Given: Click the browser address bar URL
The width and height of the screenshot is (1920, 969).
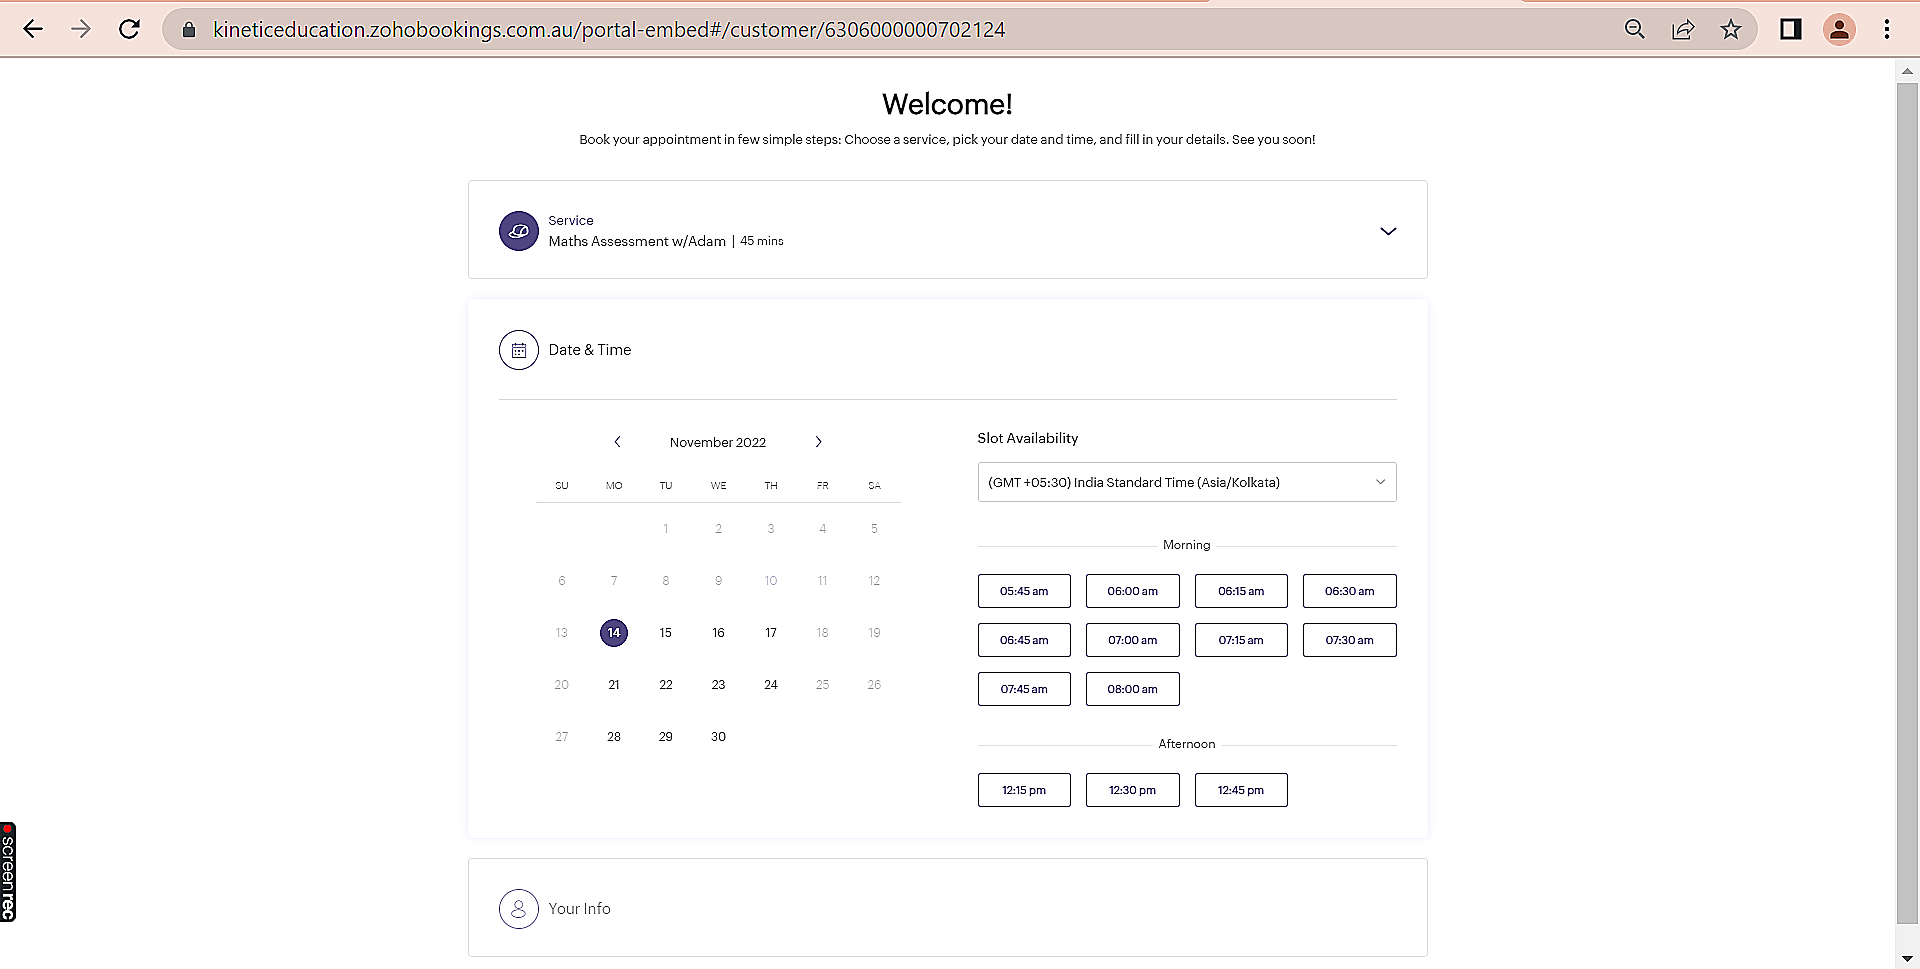Looking at the screenshot, I should click(608, 30).
